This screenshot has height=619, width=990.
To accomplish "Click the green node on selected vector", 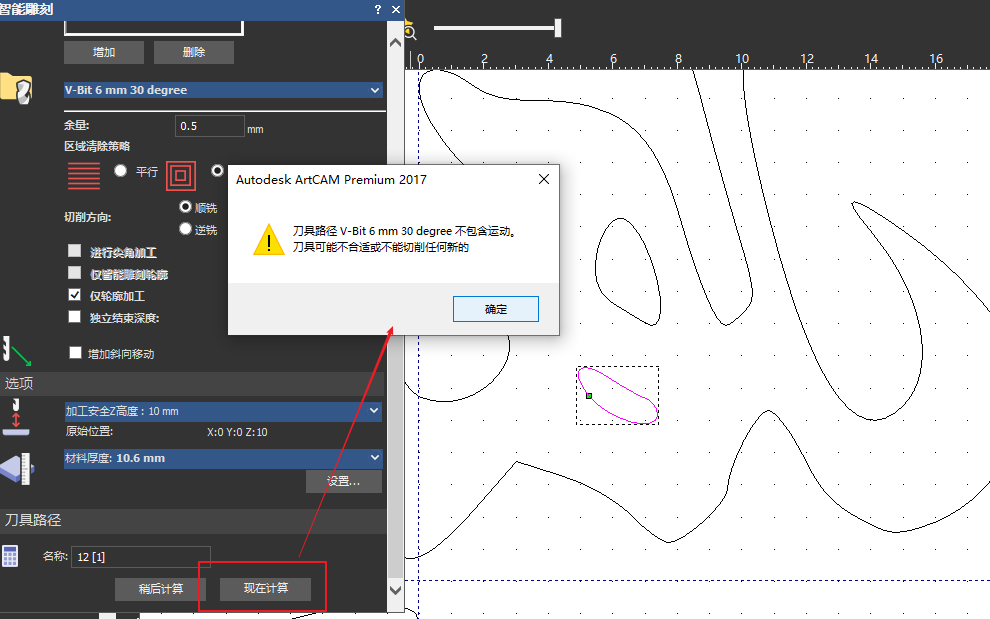I will [589, 396].
